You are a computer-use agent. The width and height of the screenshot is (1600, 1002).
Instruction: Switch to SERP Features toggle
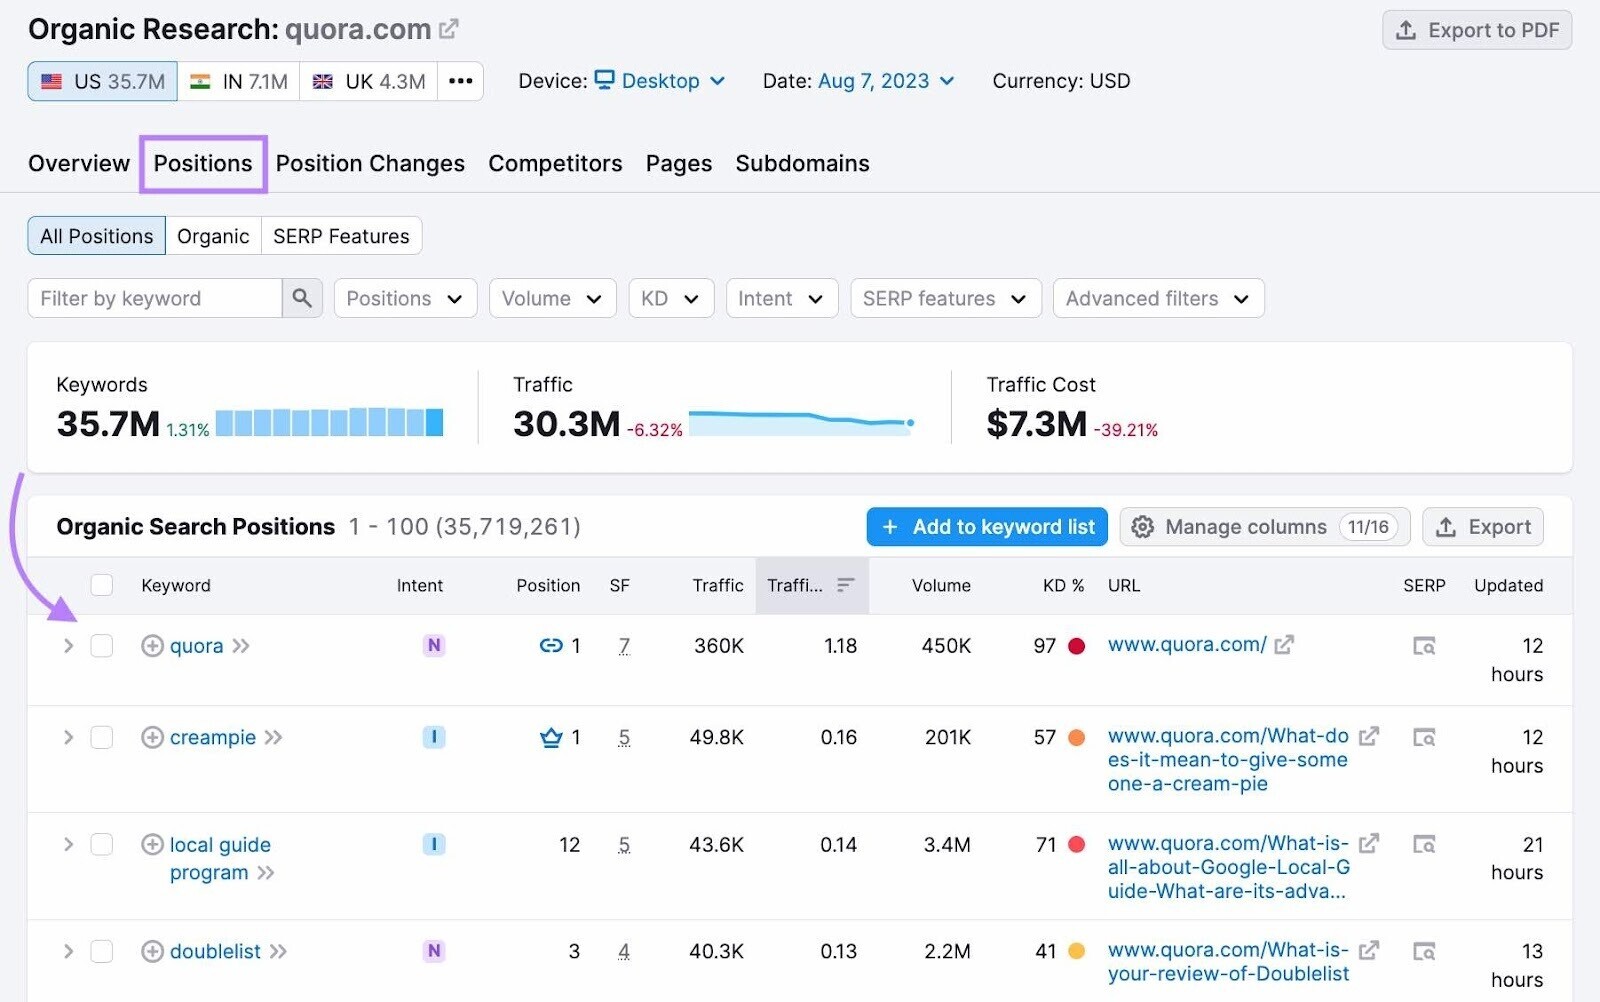tap(341, 236)
